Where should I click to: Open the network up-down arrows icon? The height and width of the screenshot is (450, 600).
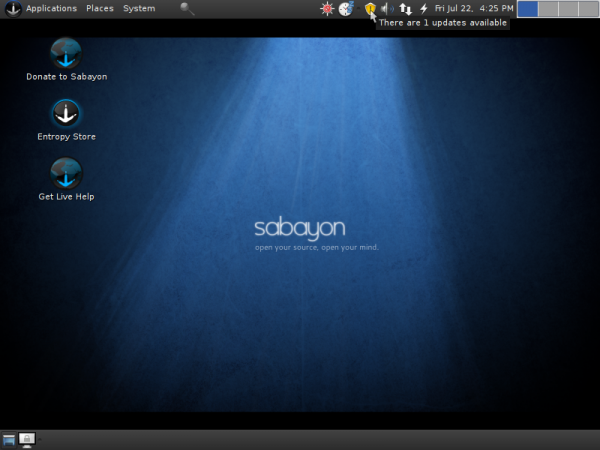406,8
